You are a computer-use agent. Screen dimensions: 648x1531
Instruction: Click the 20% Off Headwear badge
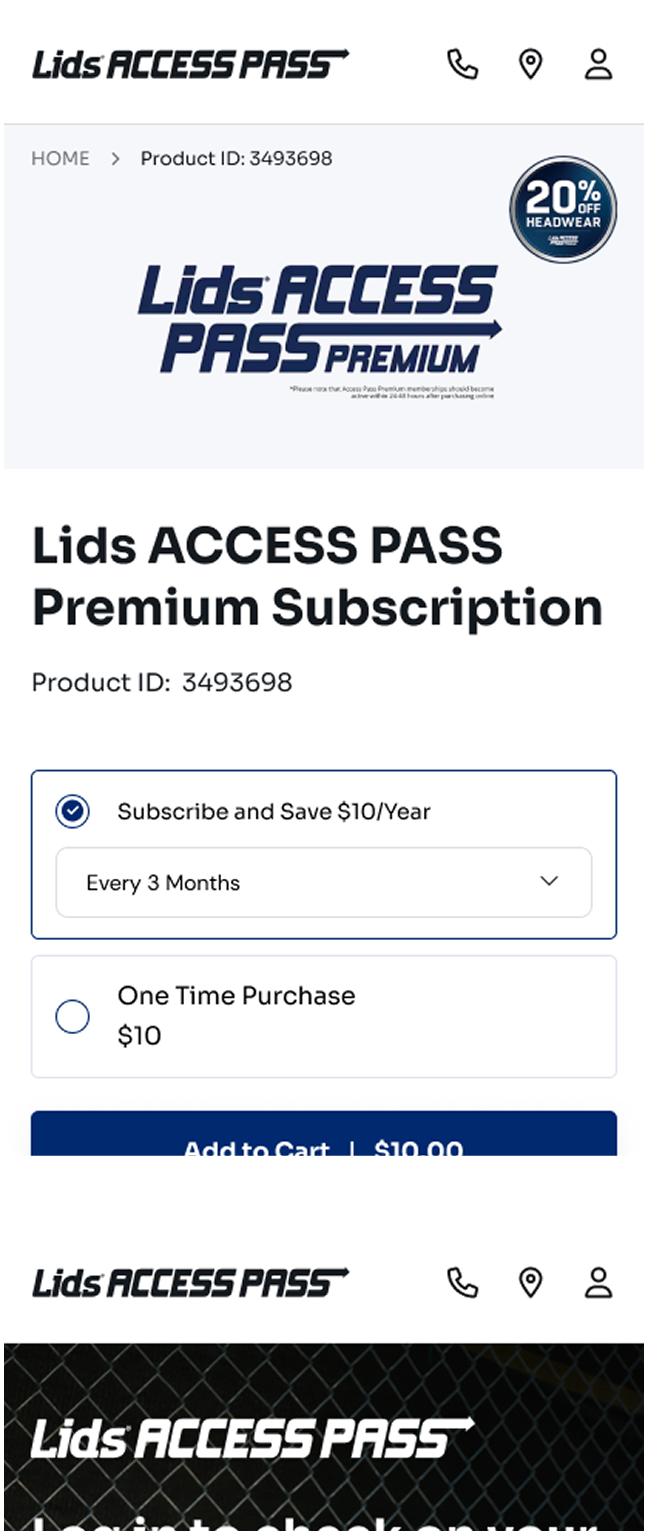coord(563,210)
